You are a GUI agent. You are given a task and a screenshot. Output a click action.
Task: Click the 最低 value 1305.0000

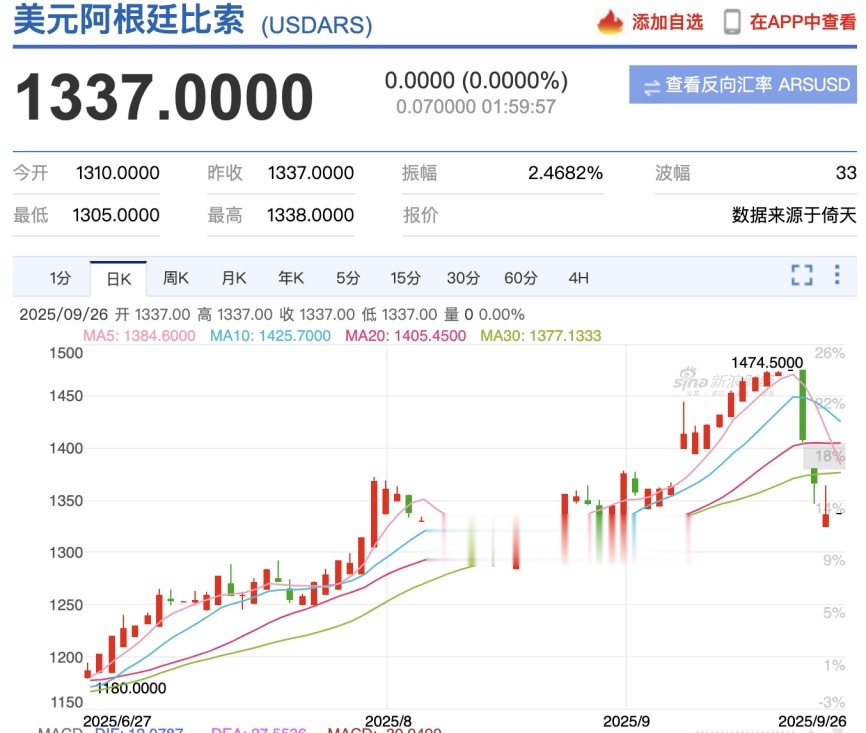[x=116, y=215]
